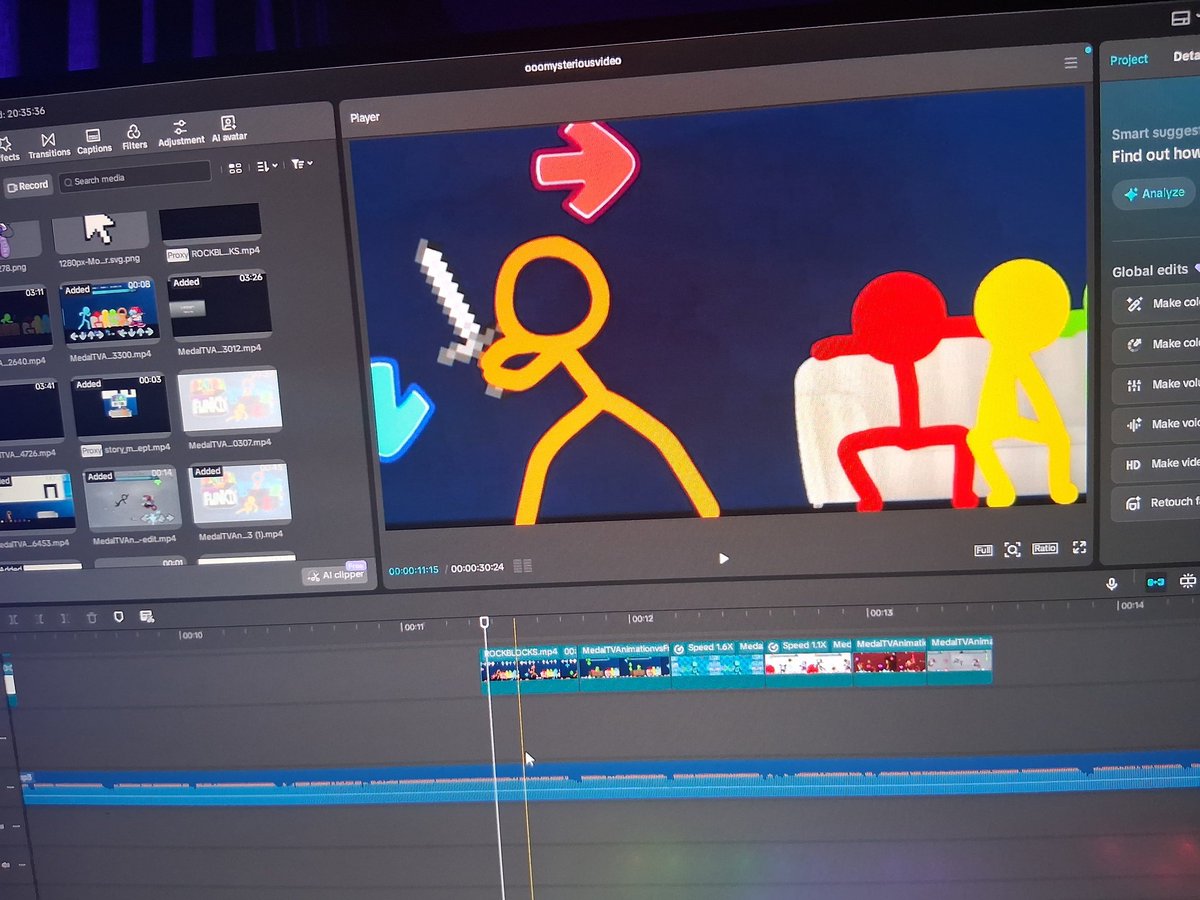Image resolution: width=1200 pixels, height=900 pixels.
Task: Select the Speed 1.6X timeline clip
Action: (718, 663)
